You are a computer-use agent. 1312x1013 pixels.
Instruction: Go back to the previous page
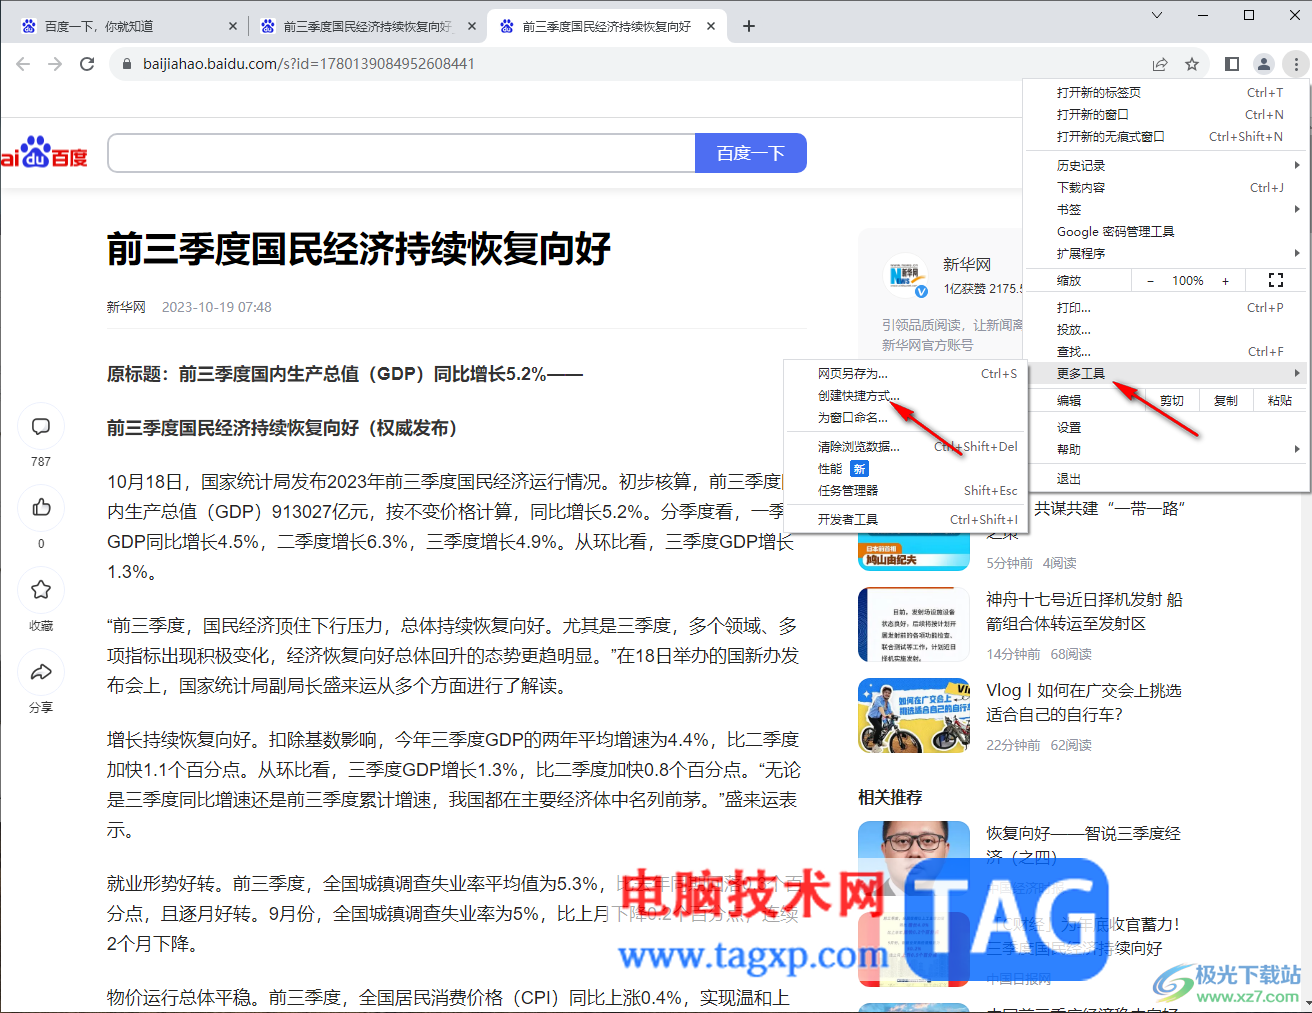23,64
